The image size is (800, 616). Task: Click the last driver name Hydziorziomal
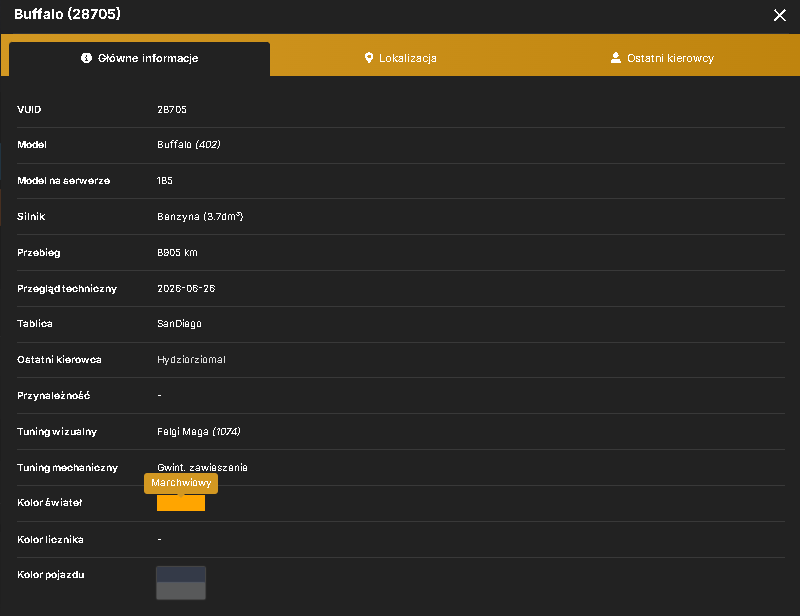(x=191, y=360)
